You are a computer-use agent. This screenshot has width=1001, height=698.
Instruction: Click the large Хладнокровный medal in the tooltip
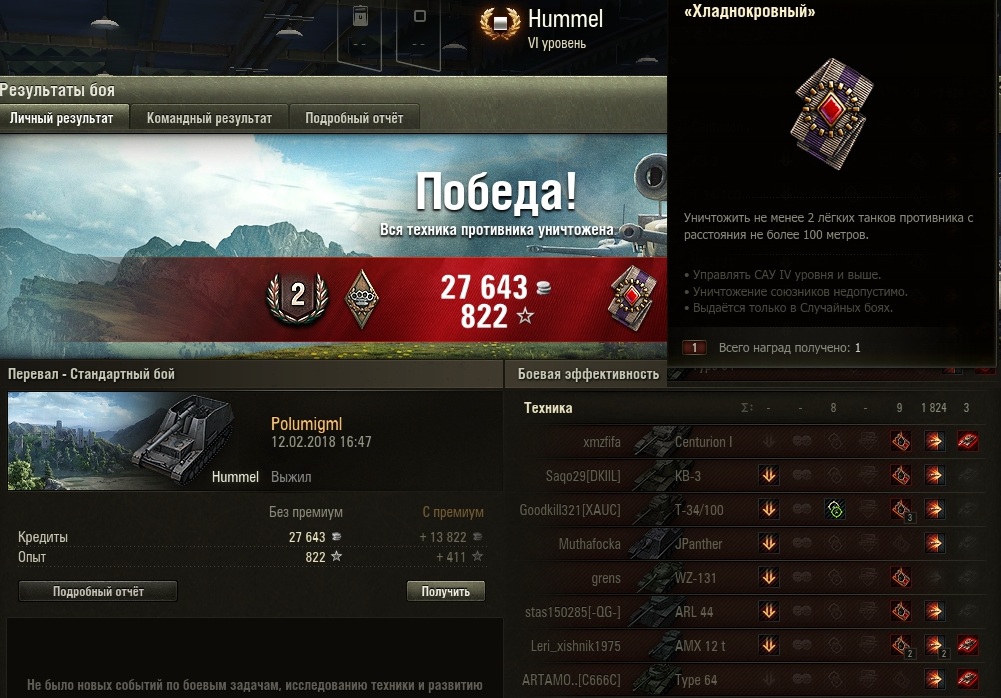(x=831, y=113)
